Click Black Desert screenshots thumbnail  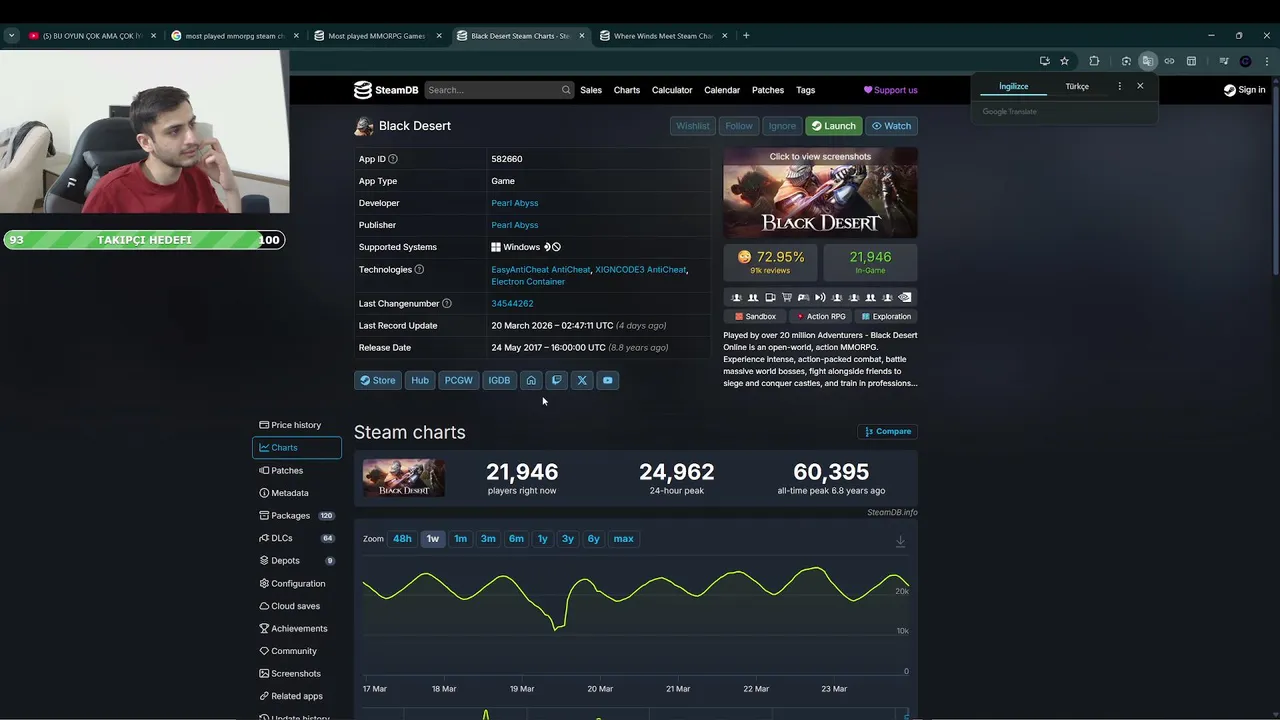(820, 193)
